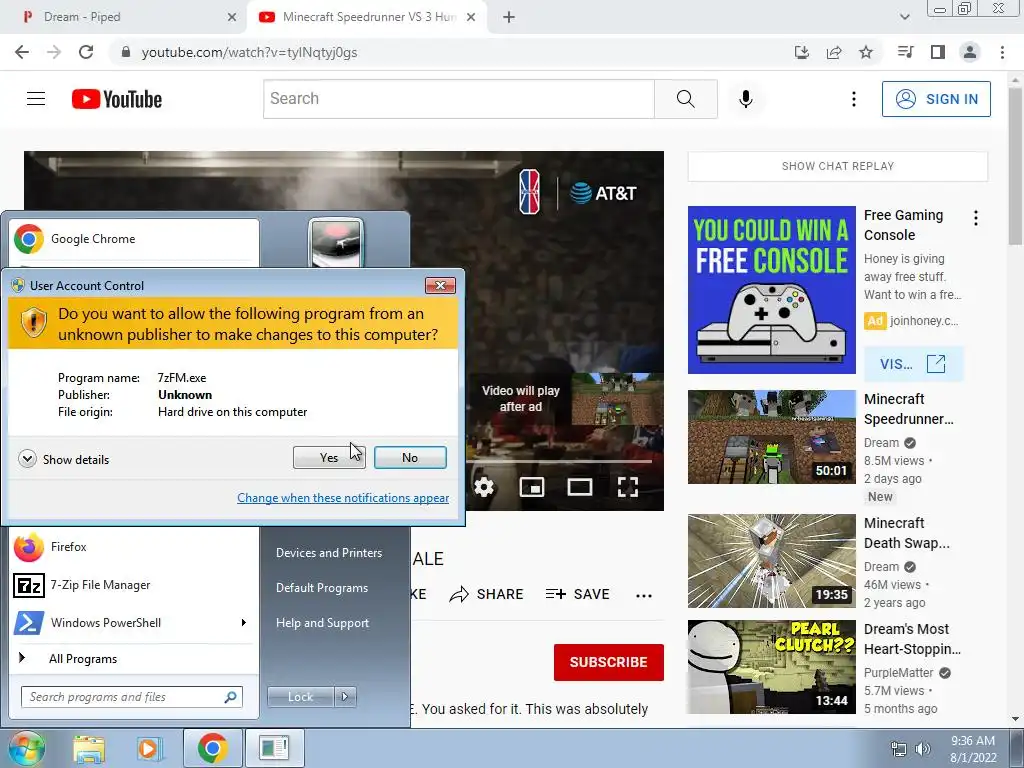Screen dimensions: 1024x768
Task: Open 'Change when these notifications appear' link
Action: coord(343,498)
